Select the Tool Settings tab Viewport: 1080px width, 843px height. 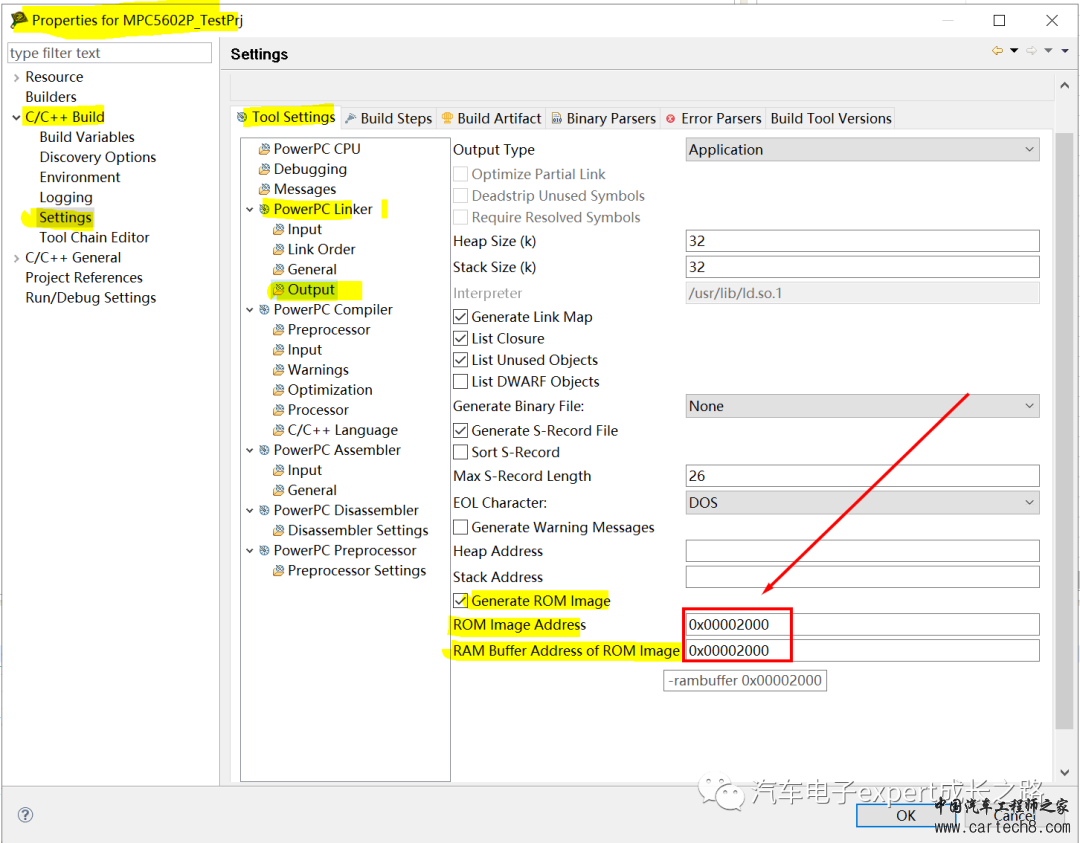[x=286, y=117]
